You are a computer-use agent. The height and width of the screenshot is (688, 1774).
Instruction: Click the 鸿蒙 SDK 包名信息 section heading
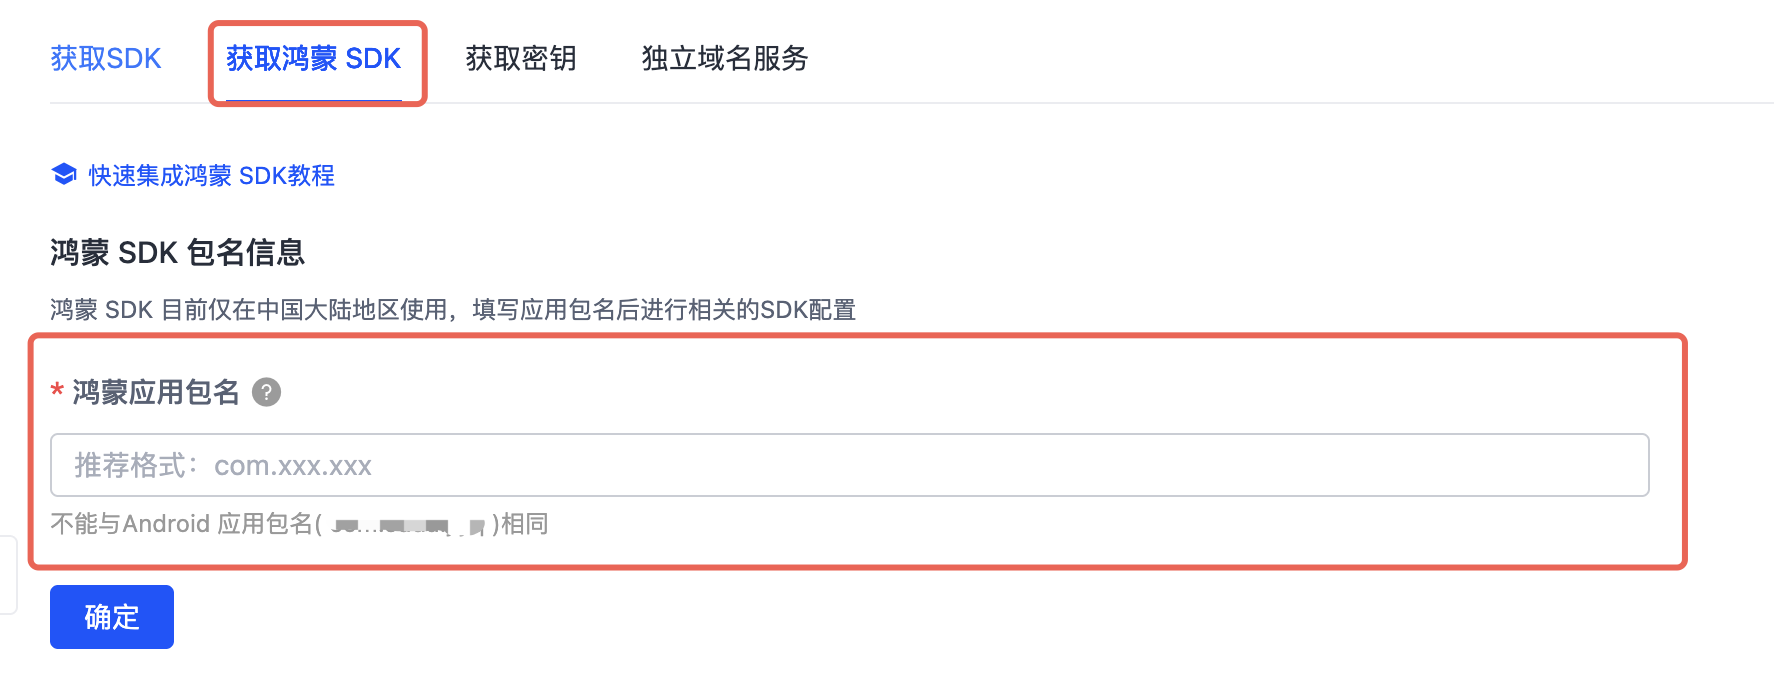point(178,253)
